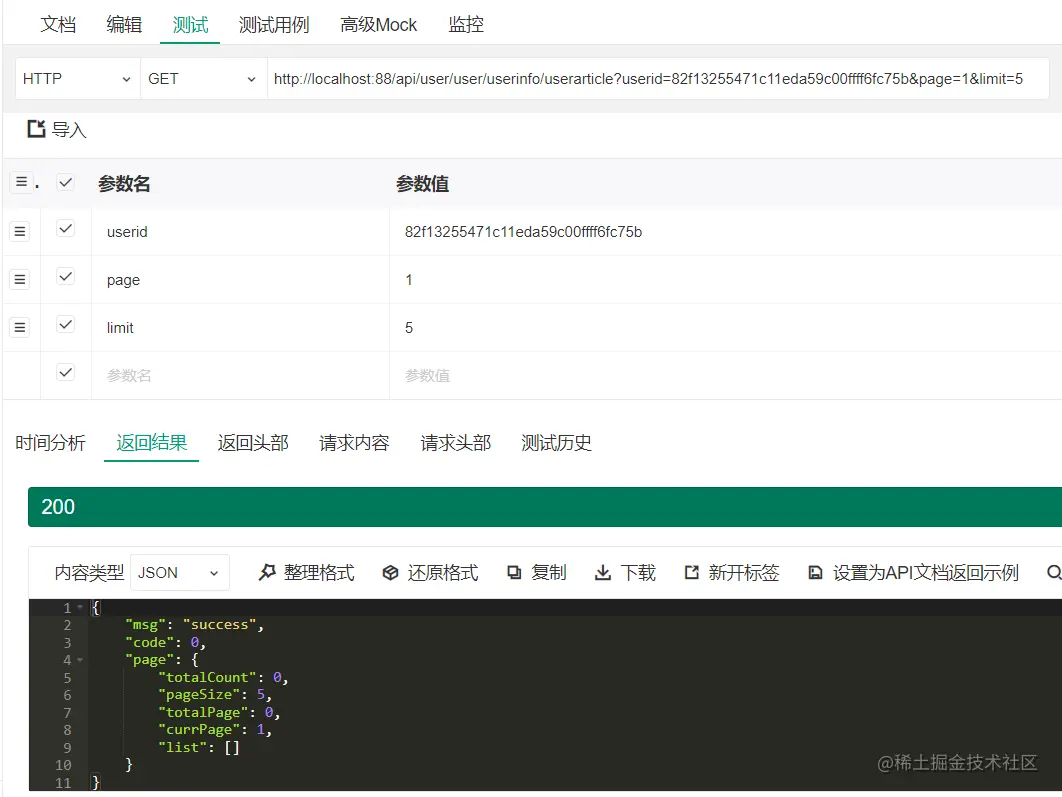
Task: Click the 导入 button label
Action: coord(69,130)
